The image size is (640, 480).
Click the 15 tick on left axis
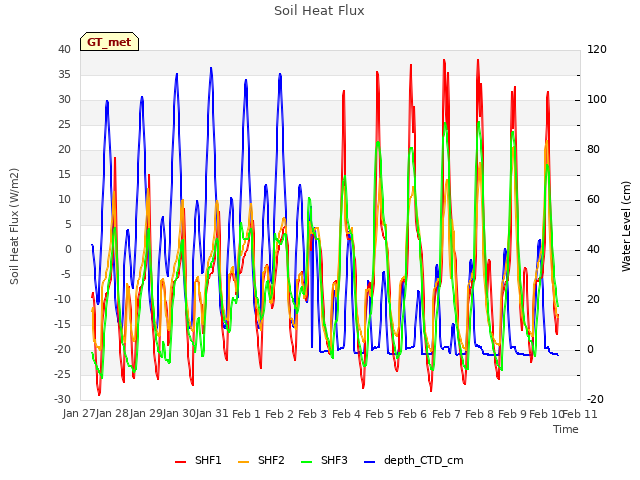[x=64, y=175]
